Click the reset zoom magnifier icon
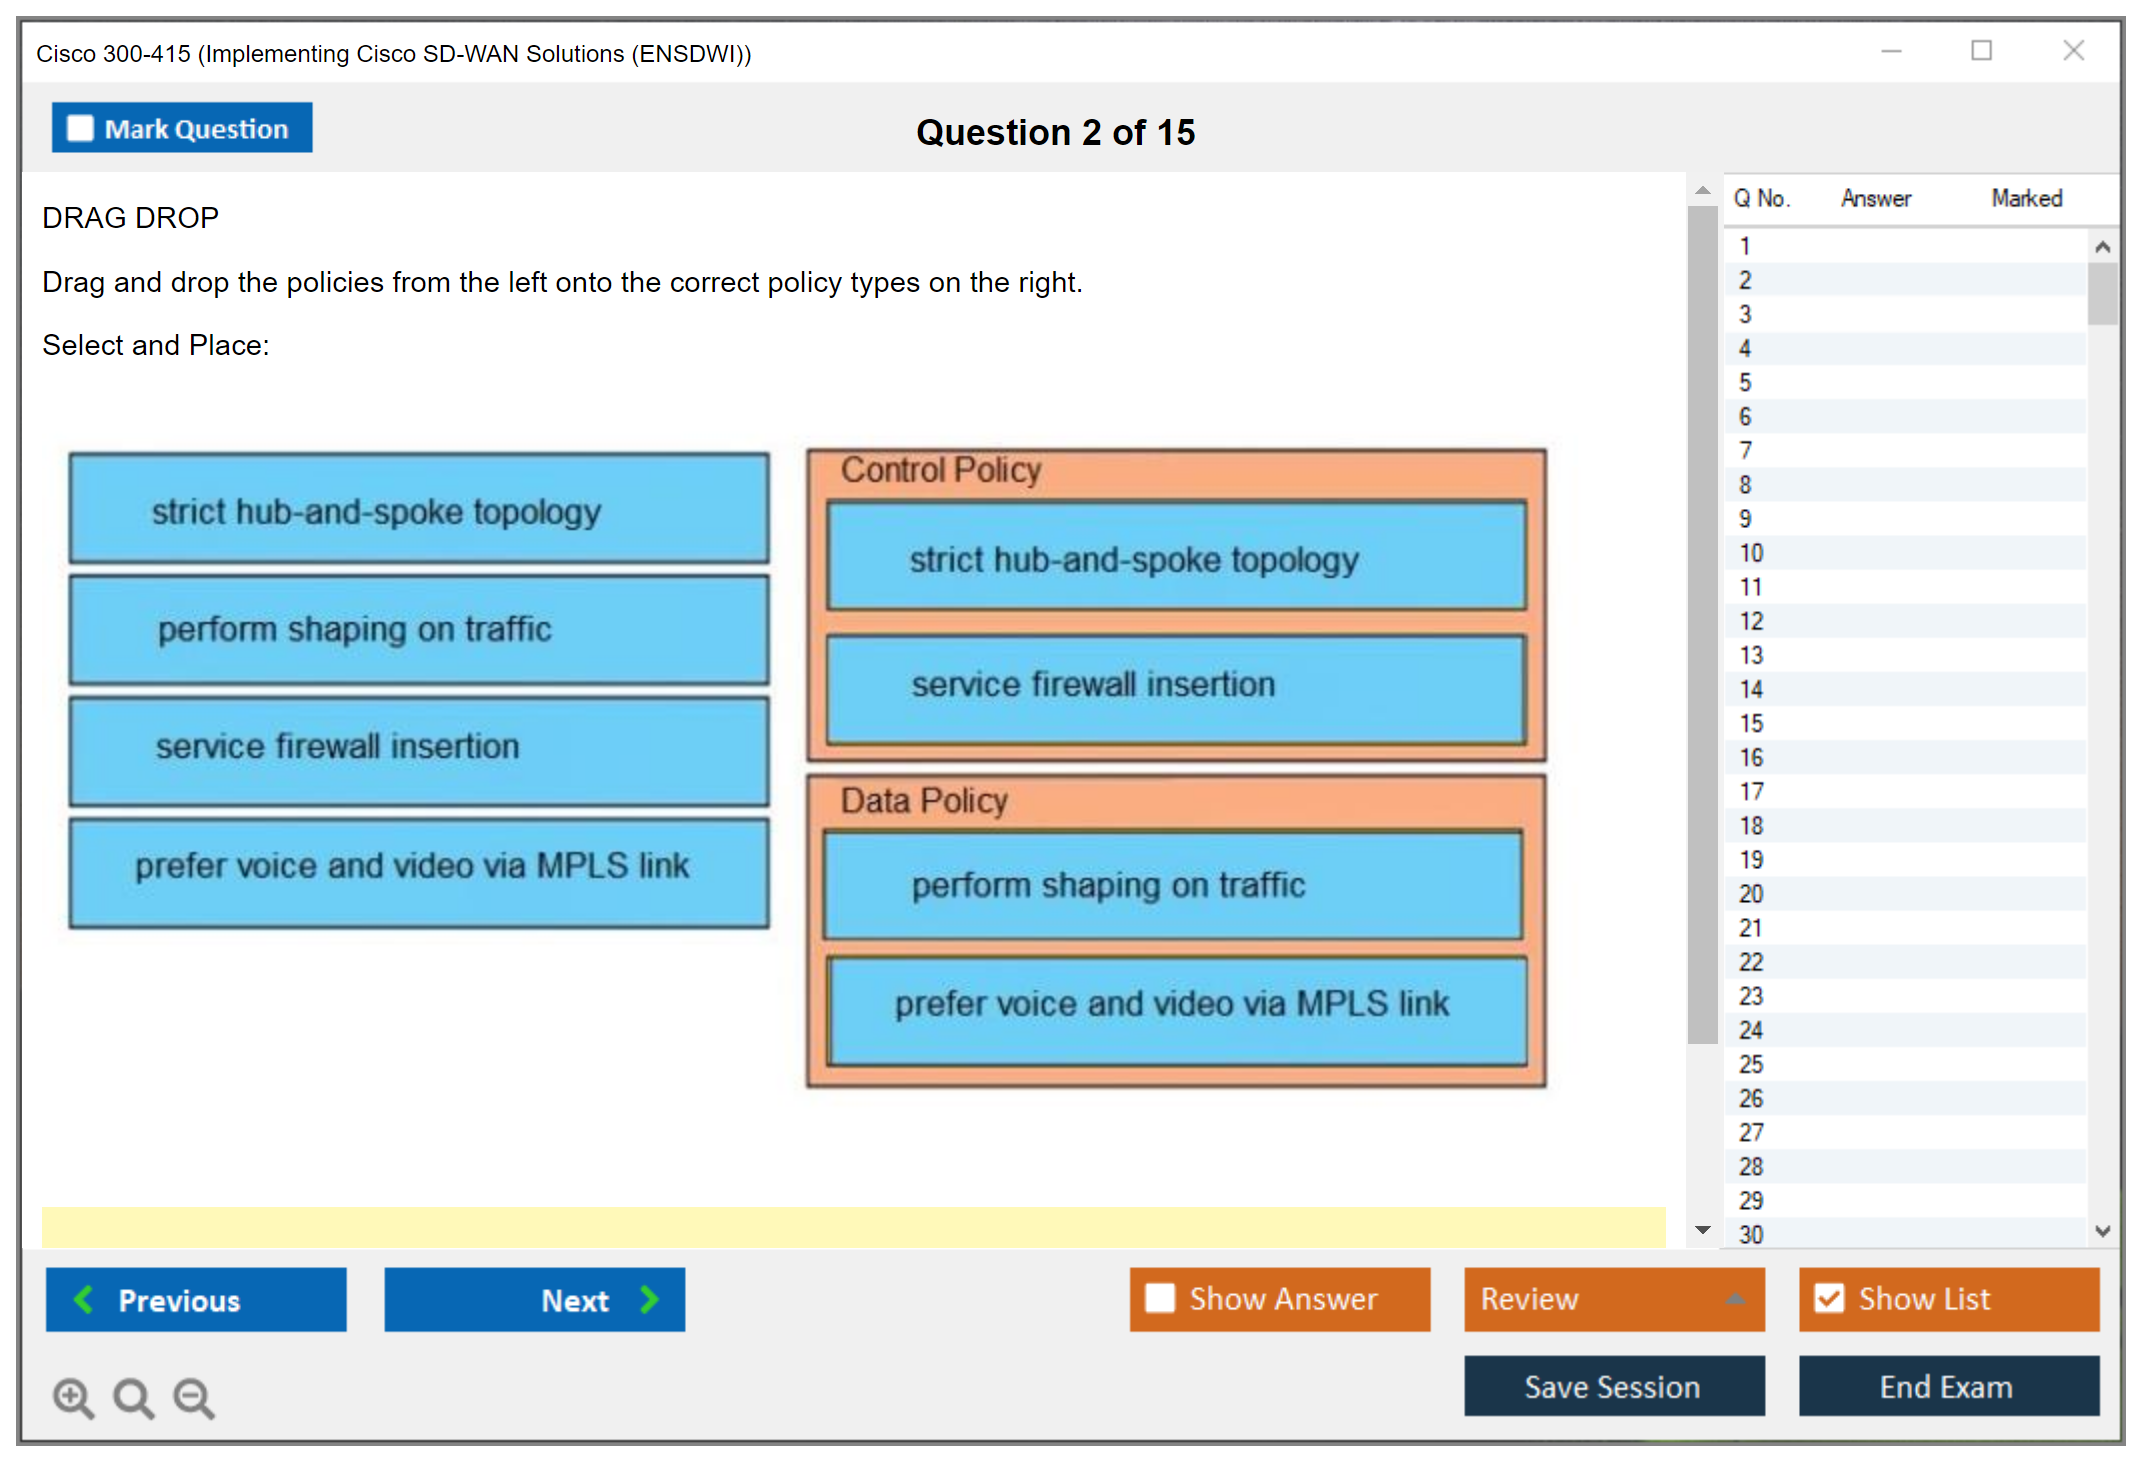This screenshot has height=1470, width=2150. [133, 1397]
